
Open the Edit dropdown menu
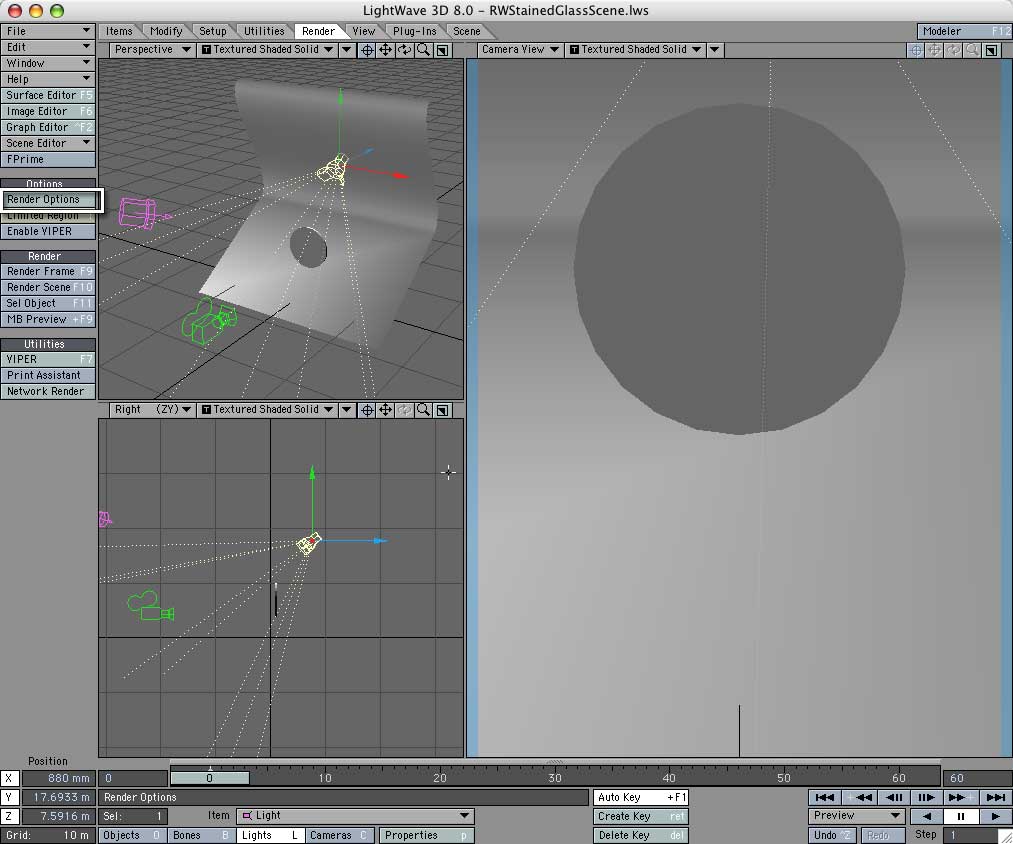48,47
